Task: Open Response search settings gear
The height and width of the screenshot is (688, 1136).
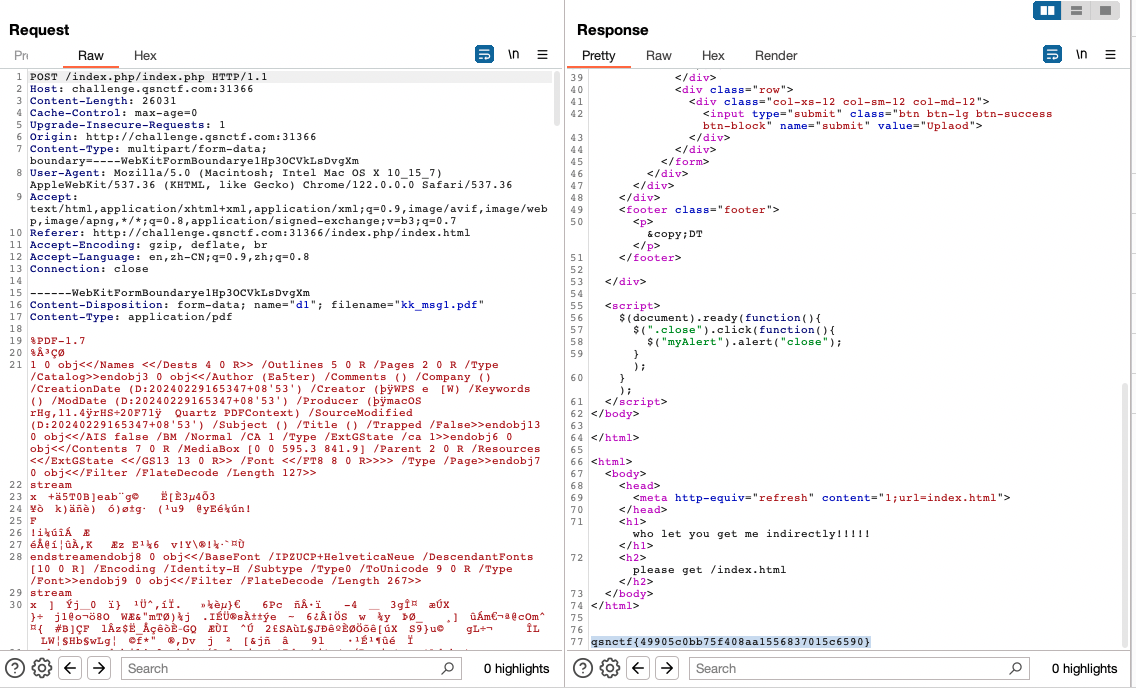Action: [x=609, y=668]
